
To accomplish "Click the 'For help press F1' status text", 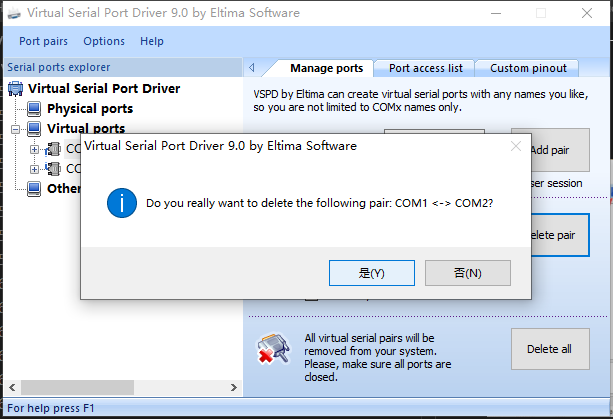I will (x=51, y=408).
